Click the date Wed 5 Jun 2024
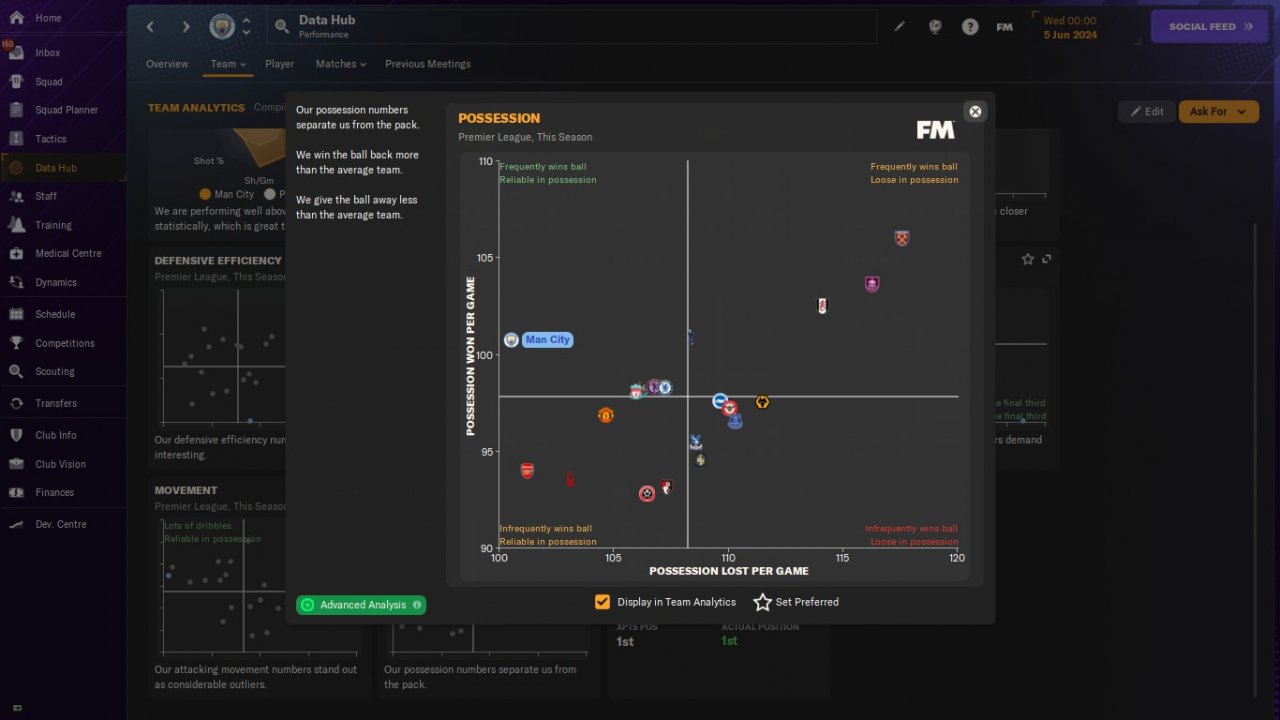The height and width of the screenshot is (720, 1280). pos(1070,27)
